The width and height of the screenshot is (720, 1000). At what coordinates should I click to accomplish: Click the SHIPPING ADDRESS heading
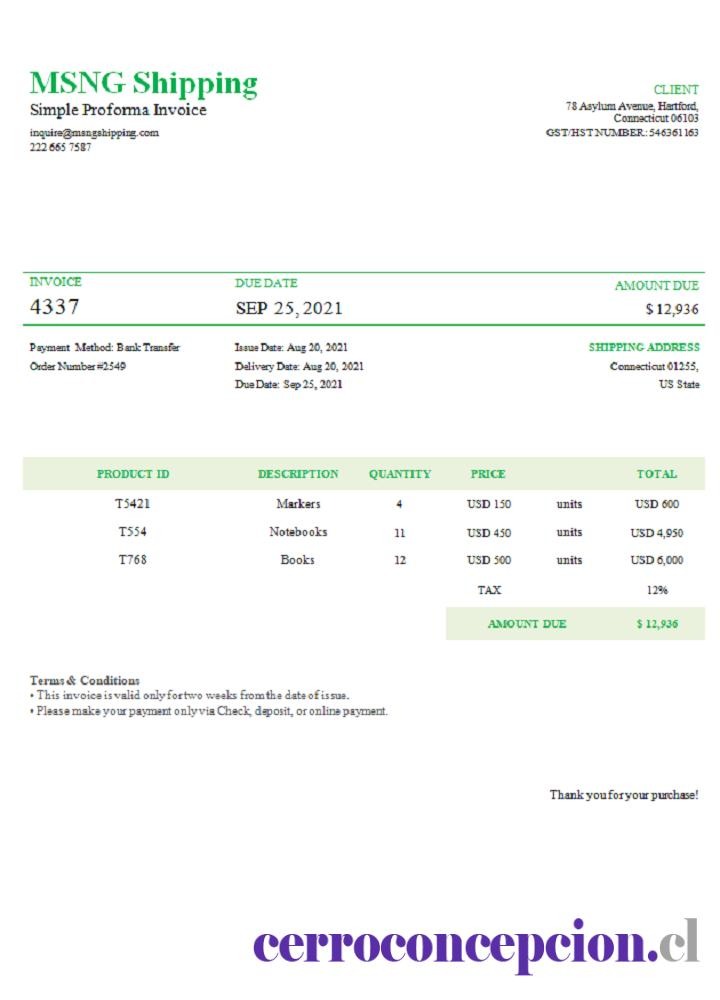click(644, 347)
